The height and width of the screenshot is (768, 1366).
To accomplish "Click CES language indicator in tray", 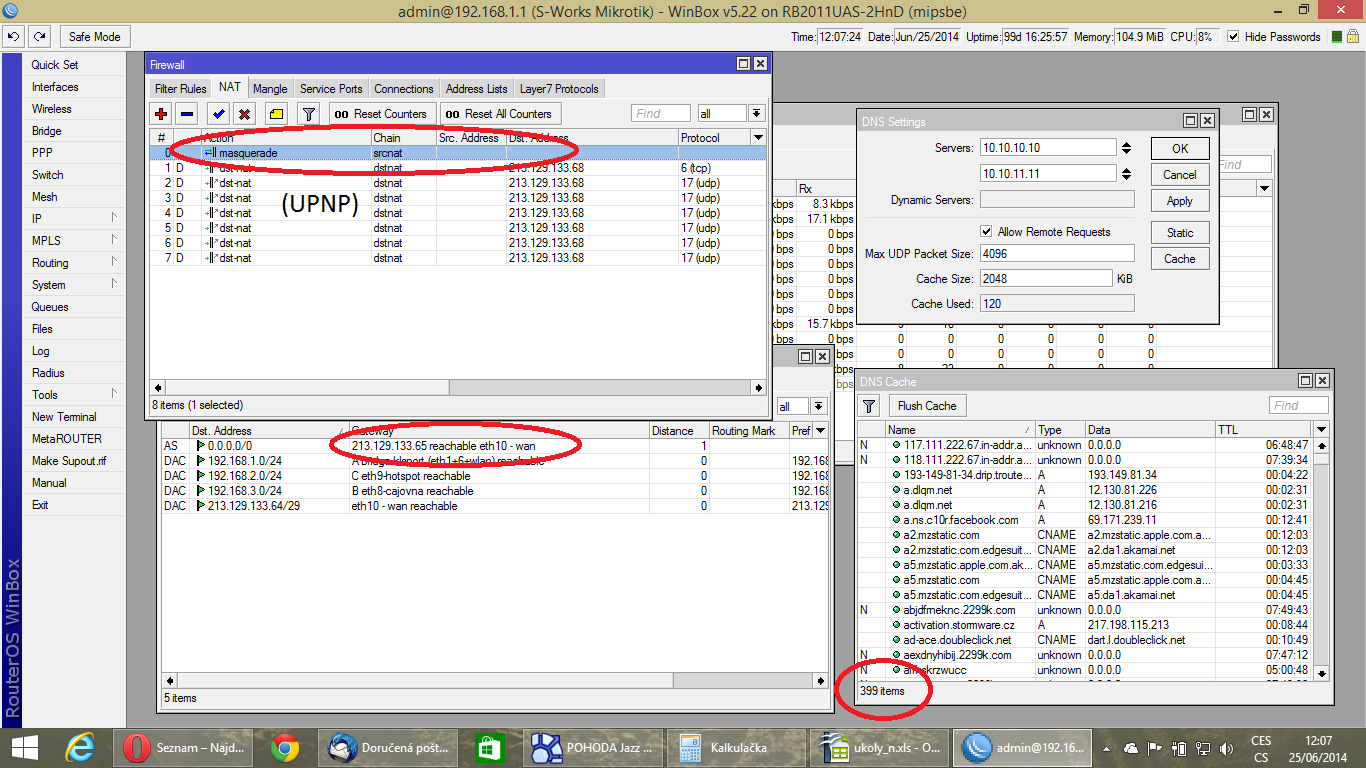I will point(1261,741).
